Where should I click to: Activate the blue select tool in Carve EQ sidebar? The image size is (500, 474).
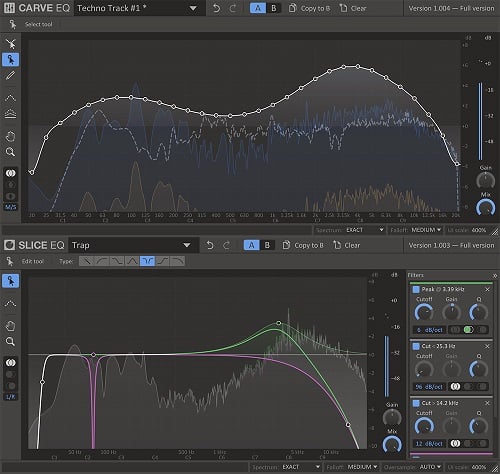pyautogui.click(x=10, y=60)
